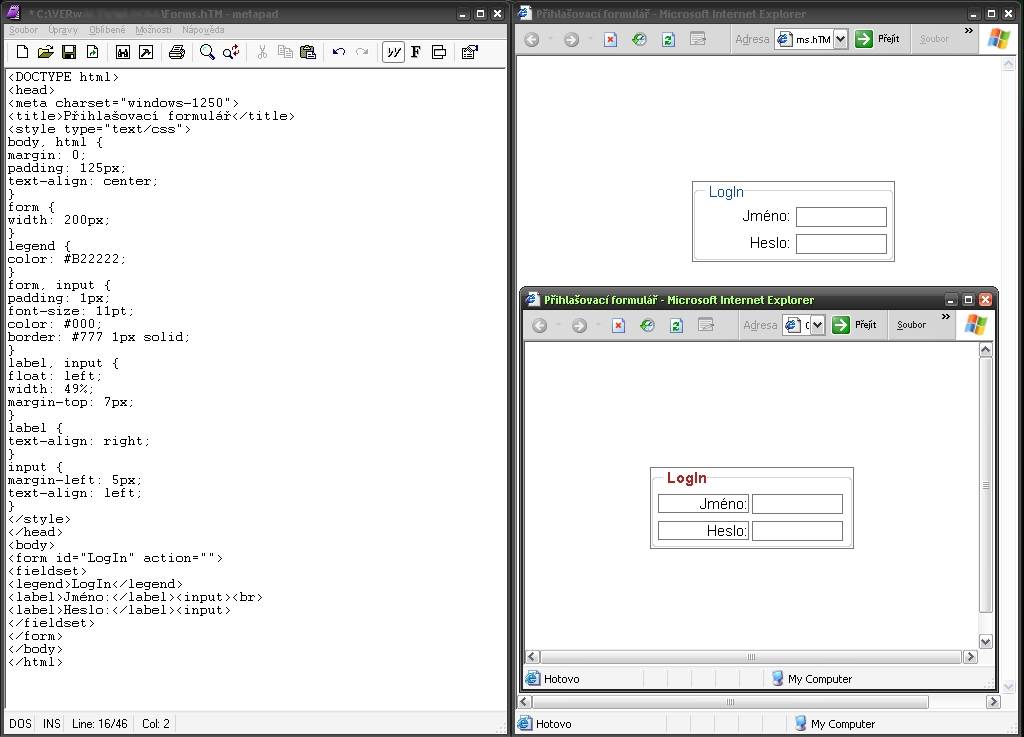Viewport: 1024px width, 737px height.
Task: Click Refresh page icon in front Explorer
Action: pos(677,325)
